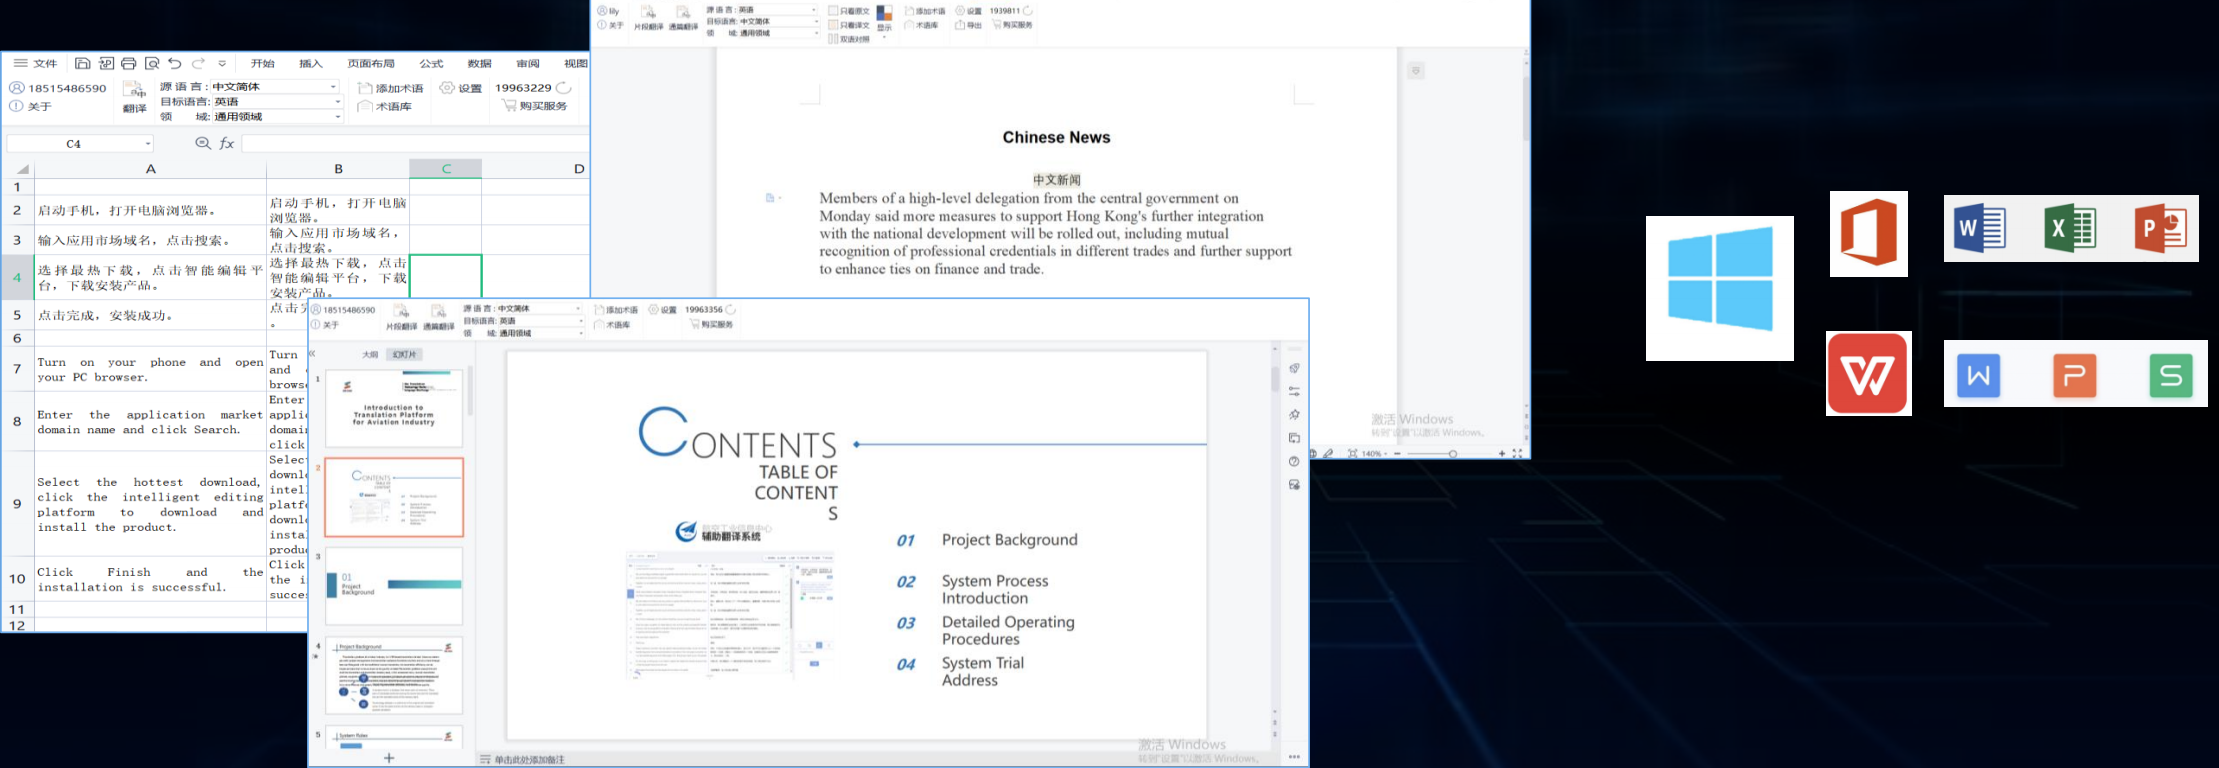Image resolution: width=2219 pixels, height=768 pixels.
Task: Click 片段翻译 in the presentation window toolbar
Action: [401, 317]
